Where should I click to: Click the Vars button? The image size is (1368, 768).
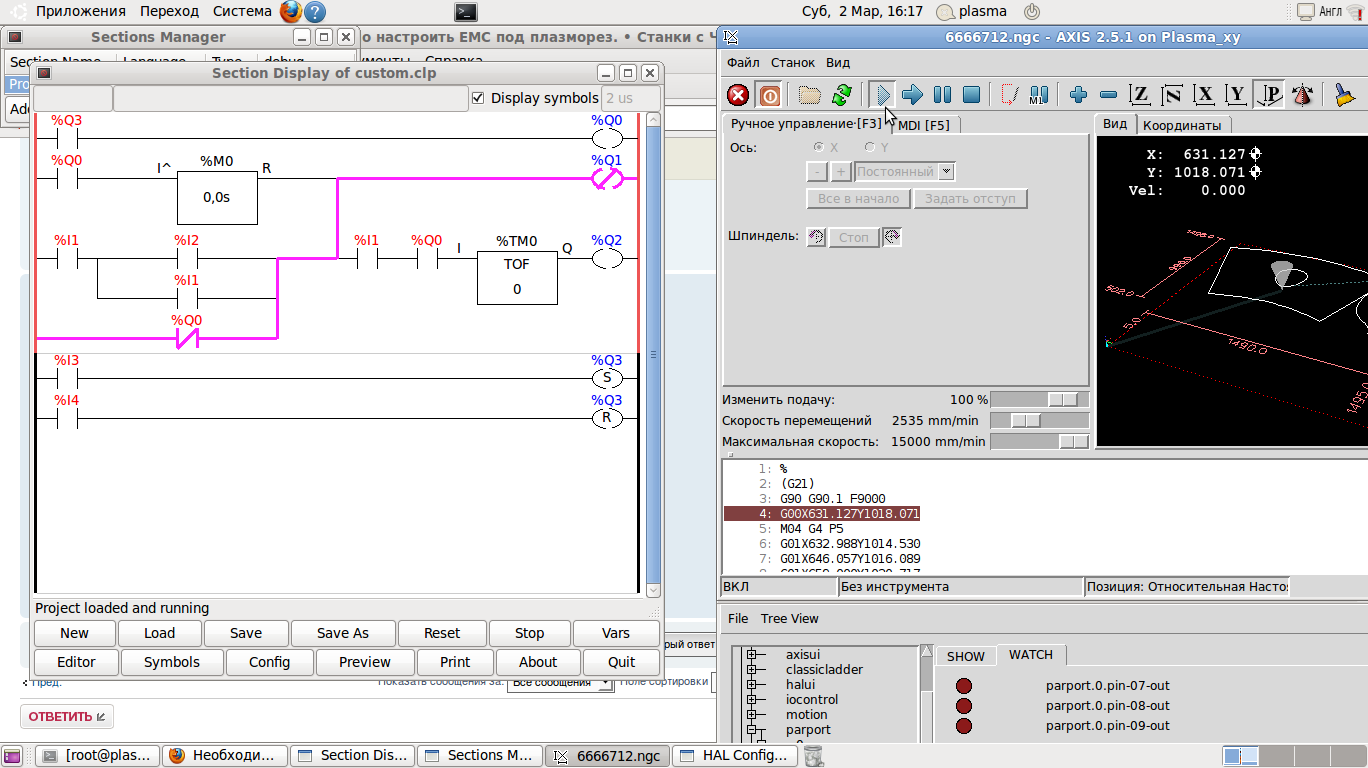coord(616,633)
